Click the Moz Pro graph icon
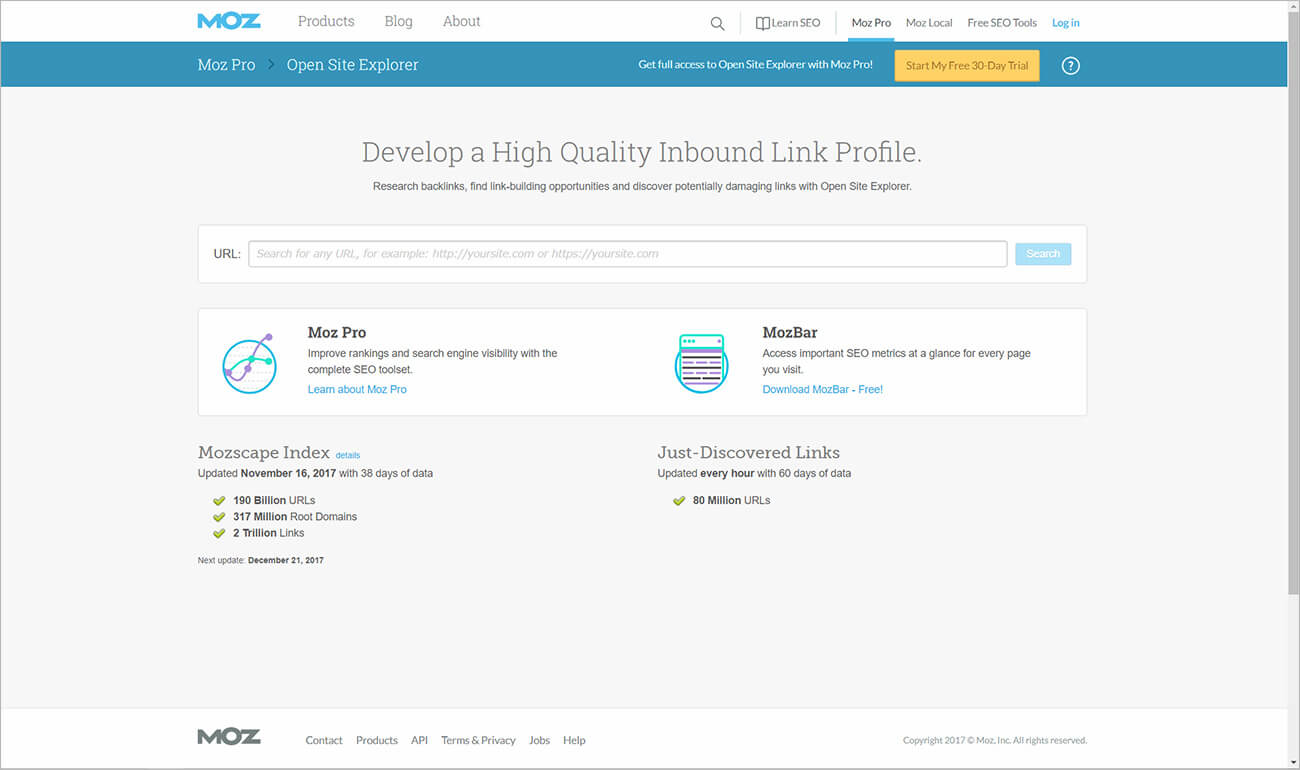Image resolution: width=1300 pixels, height=770 pixels. pos(248,363)
